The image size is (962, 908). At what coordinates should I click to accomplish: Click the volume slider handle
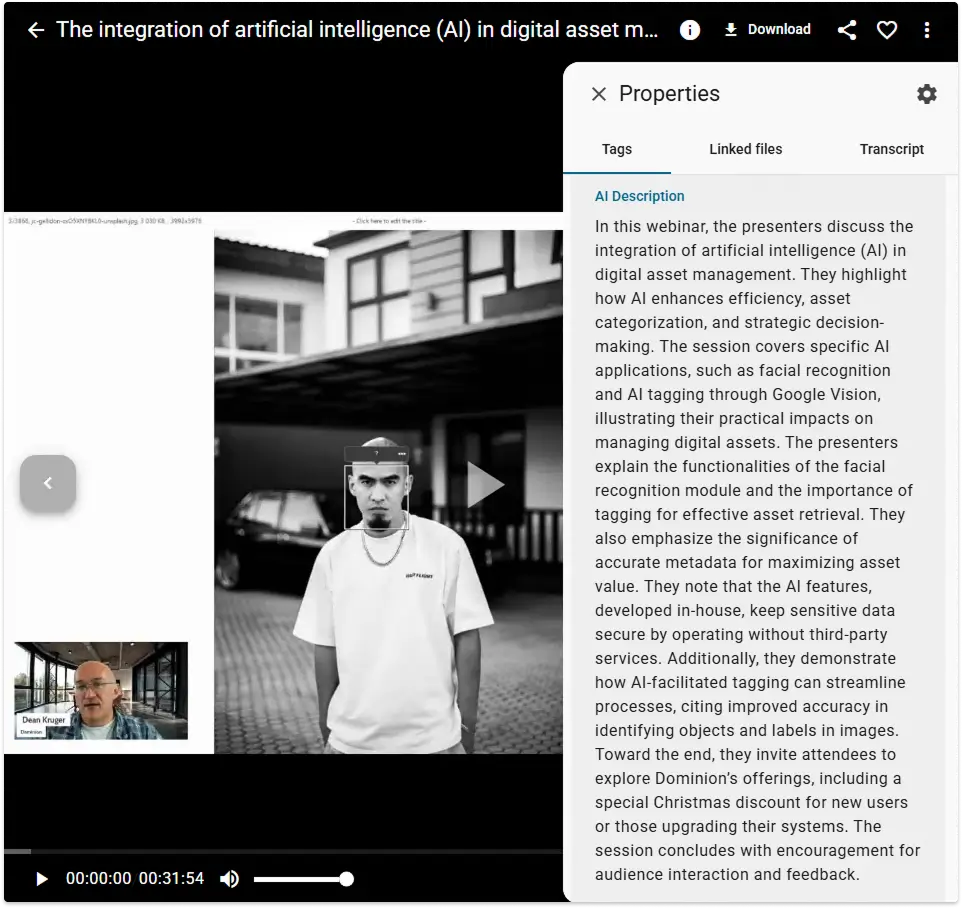click(346, 879)
